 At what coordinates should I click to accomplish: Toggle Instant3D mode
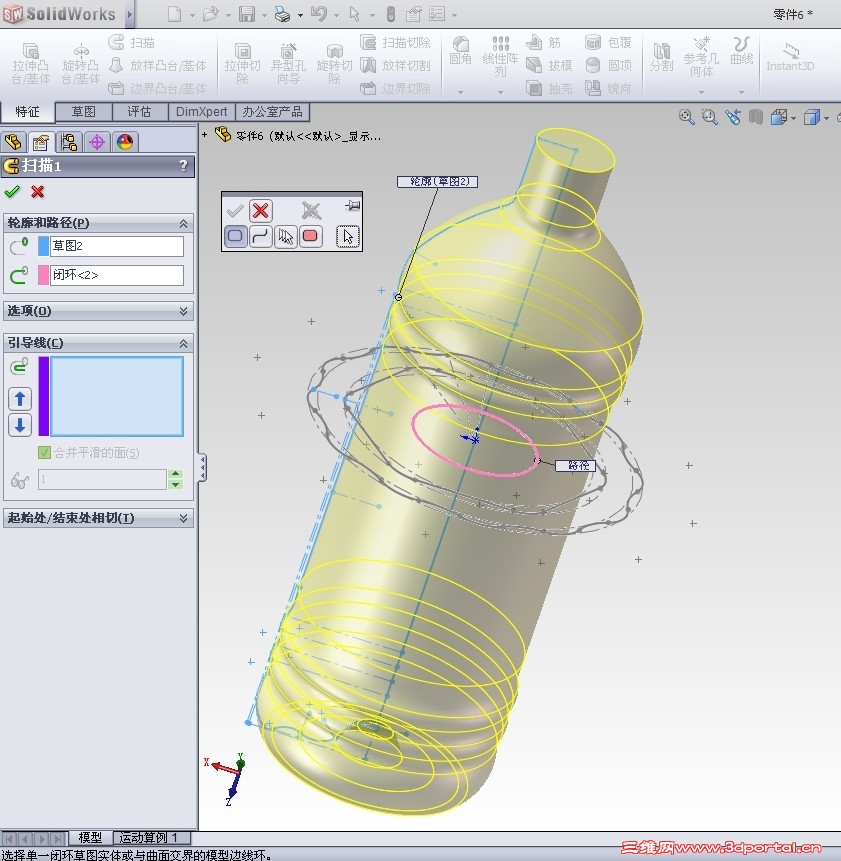(790, 57)
